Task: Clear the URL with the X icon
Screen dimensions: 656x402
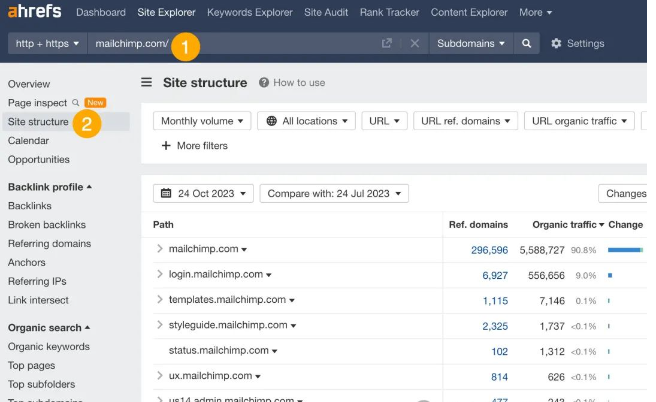Action: click(x=415, y=44)
